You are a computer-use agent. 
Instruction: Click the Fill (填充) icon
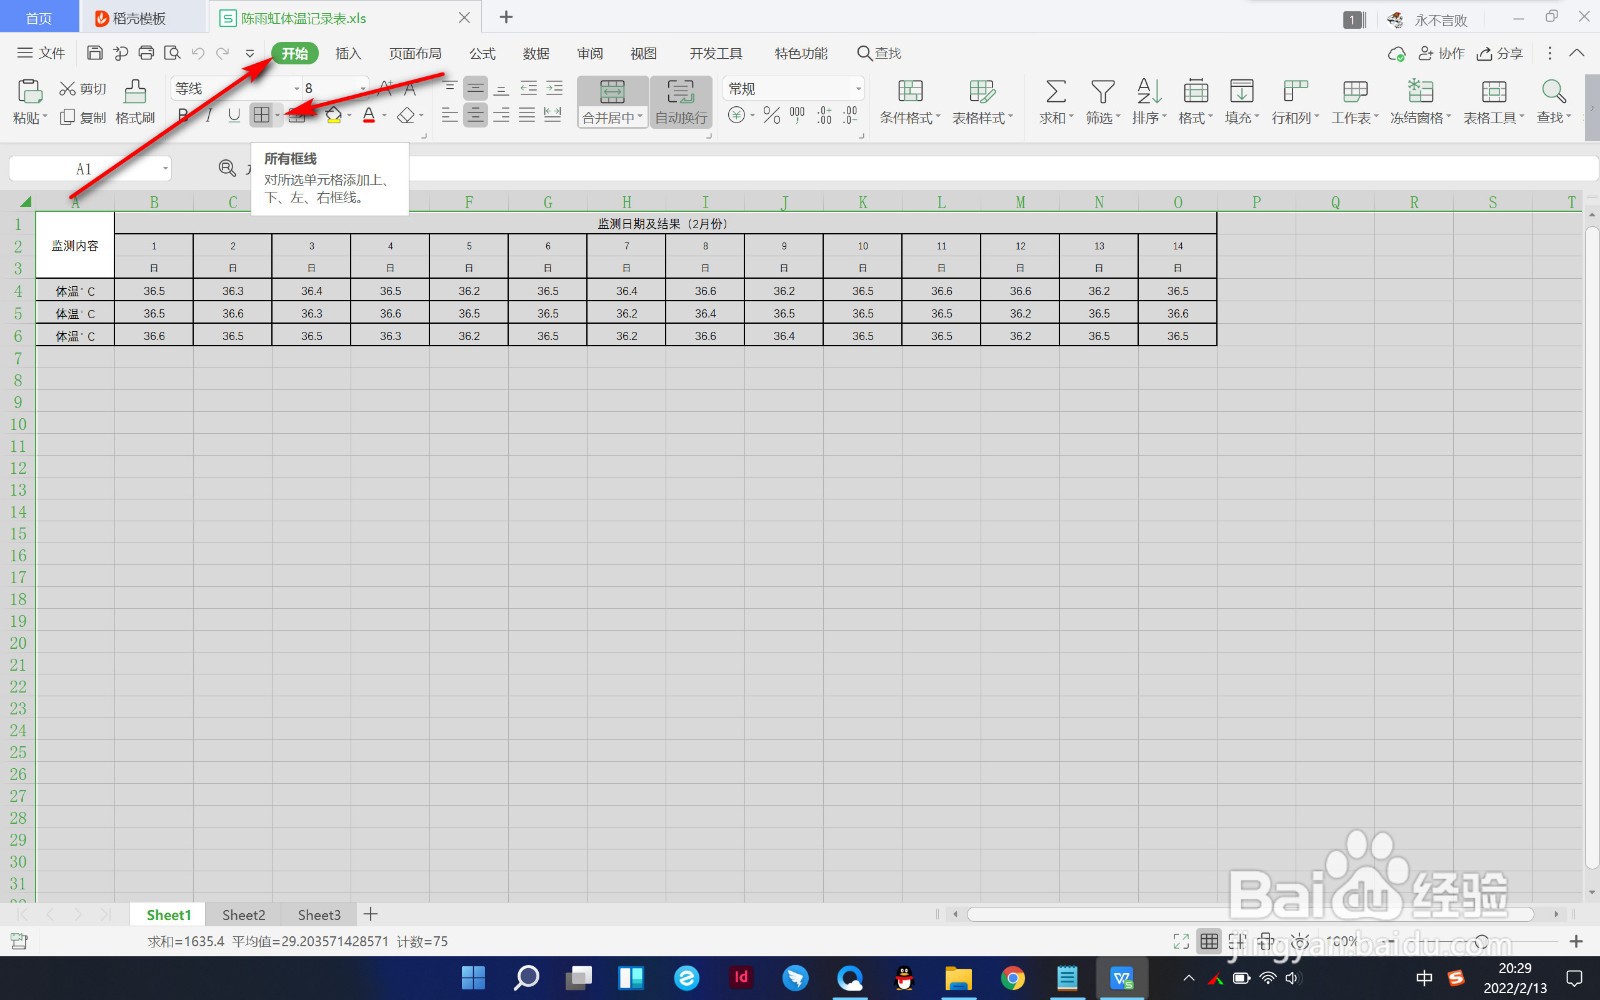coord(1241,92)
